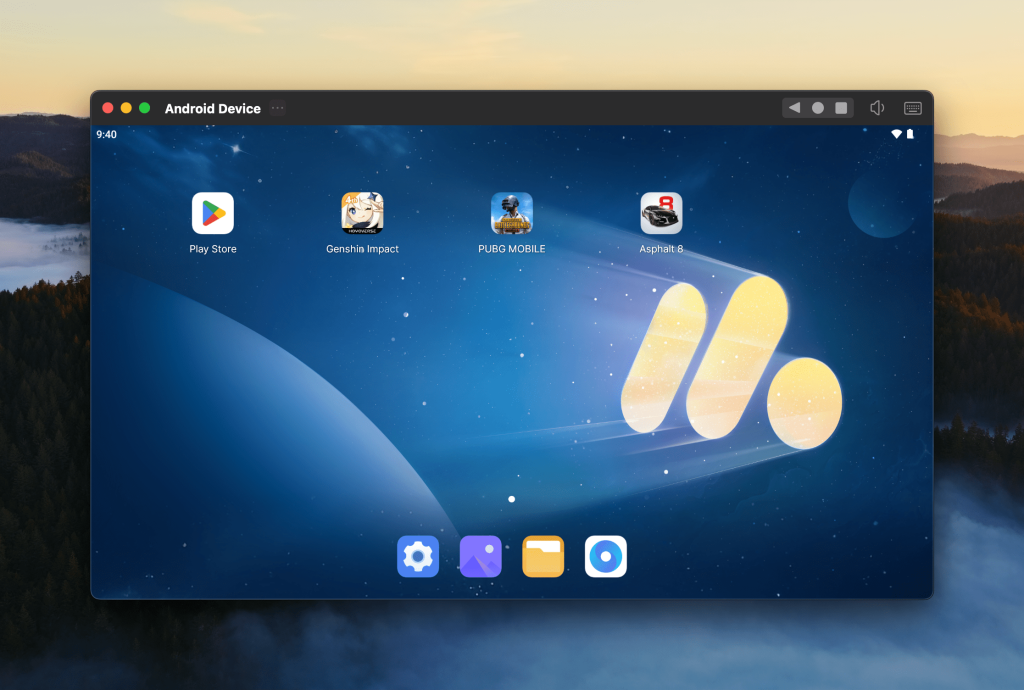The width and height of the screenshot is (1024, 690).
Task: Click the Android Device window title
Action: tap(212, 108)
